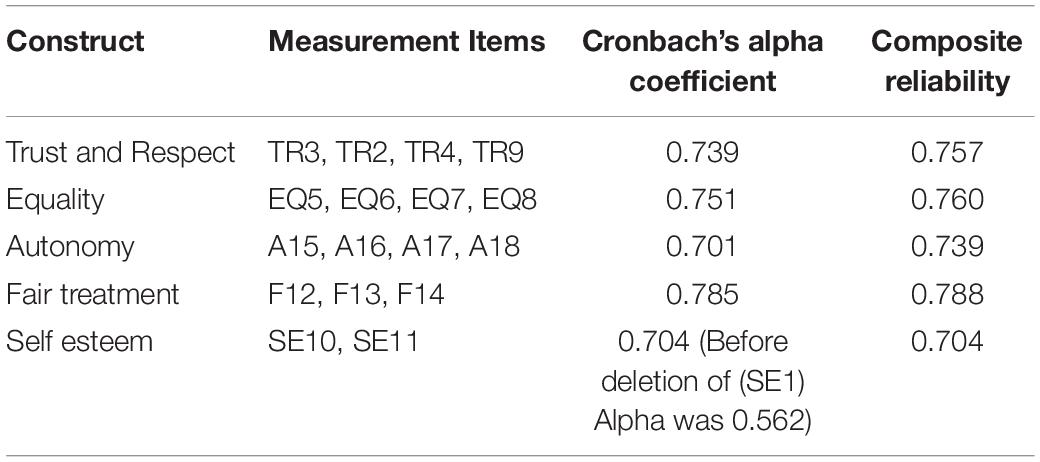Viewport: 1040px width, 462px height.
Task: Click the Autonomy construct cell
Action: (x=70, y=247)
